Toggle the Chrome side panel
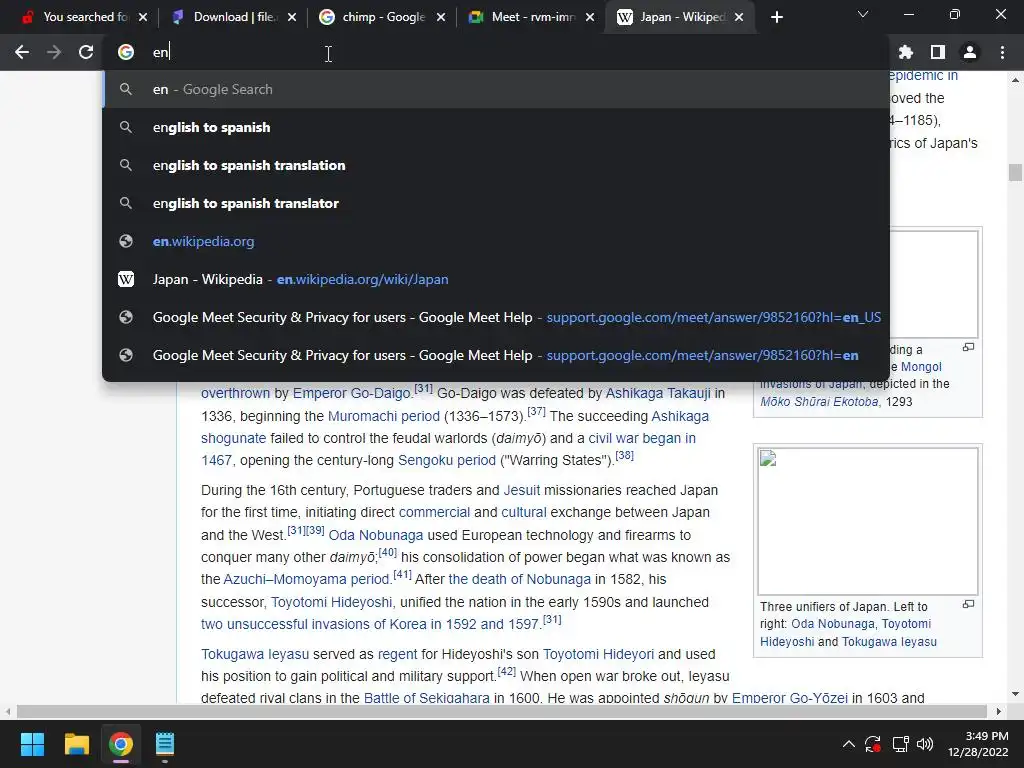The width and height of the screenshot is (1024, 768). point(938,52)
